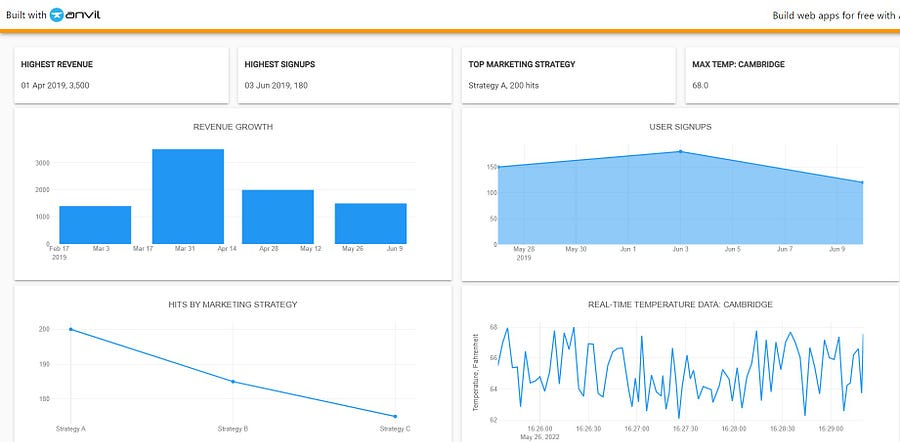
Task: Click the '16:28:30' time axis label
Action: (x=783, y=429)
